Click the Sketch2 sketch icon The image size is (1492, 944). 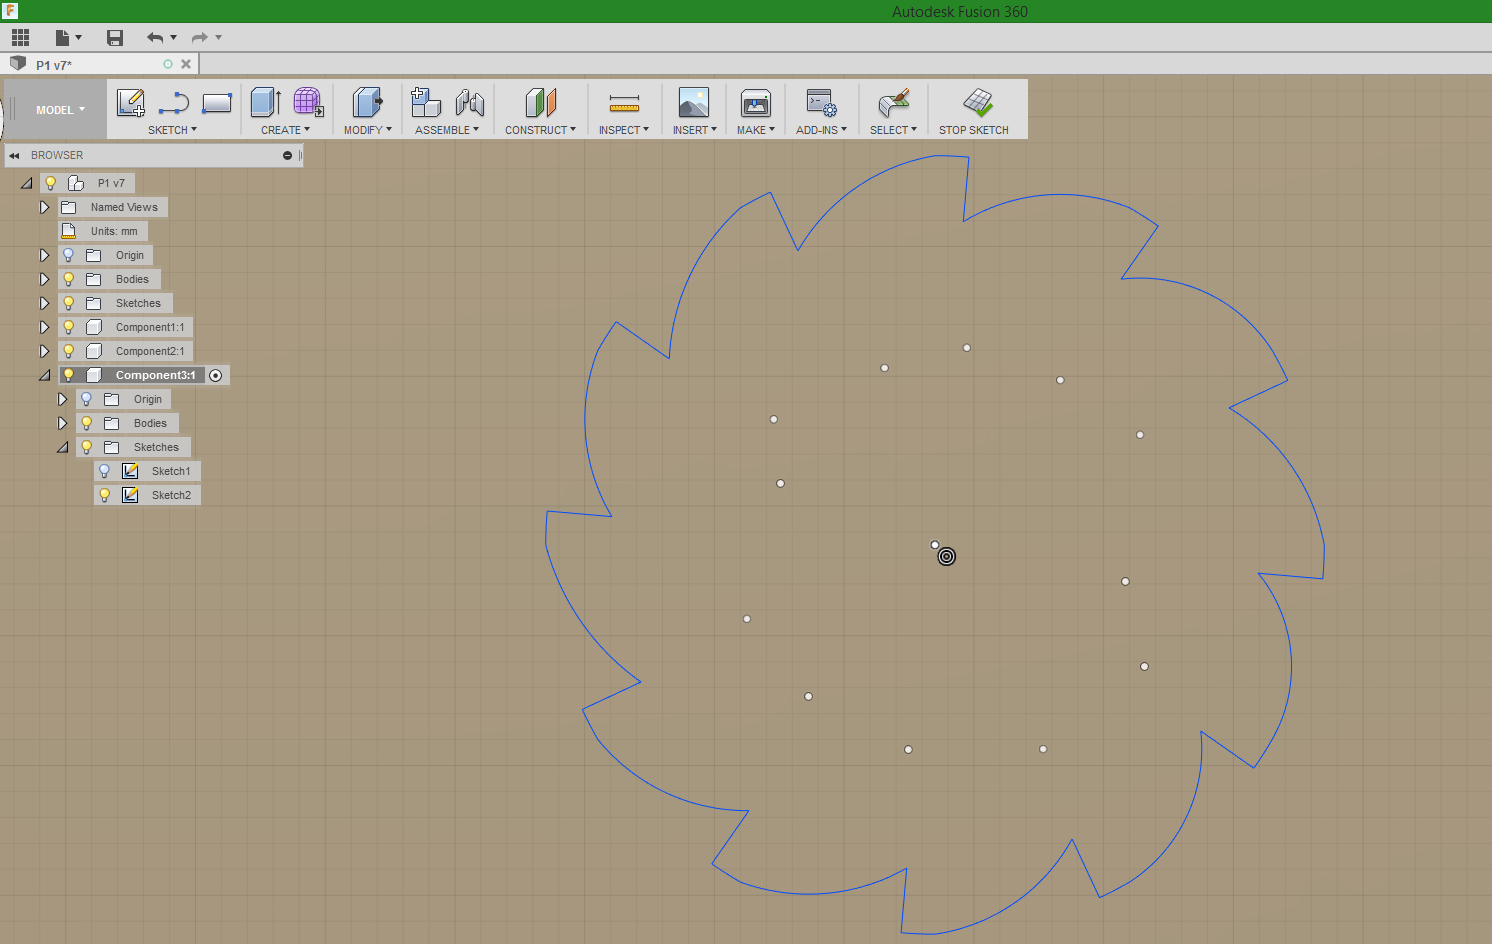(130, 495)
